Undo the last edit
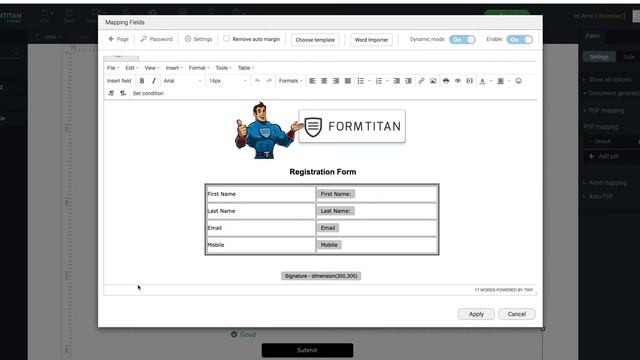 (x=257, y=81)
